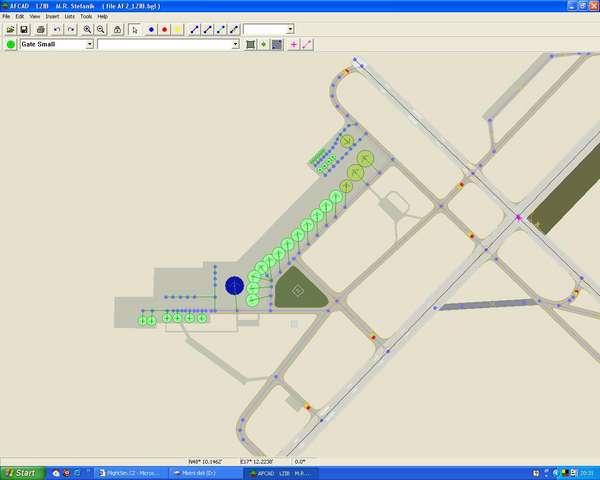This screenshot has height=480, width=600.
Task: Open the Lists menu
Action: (70, 16)
